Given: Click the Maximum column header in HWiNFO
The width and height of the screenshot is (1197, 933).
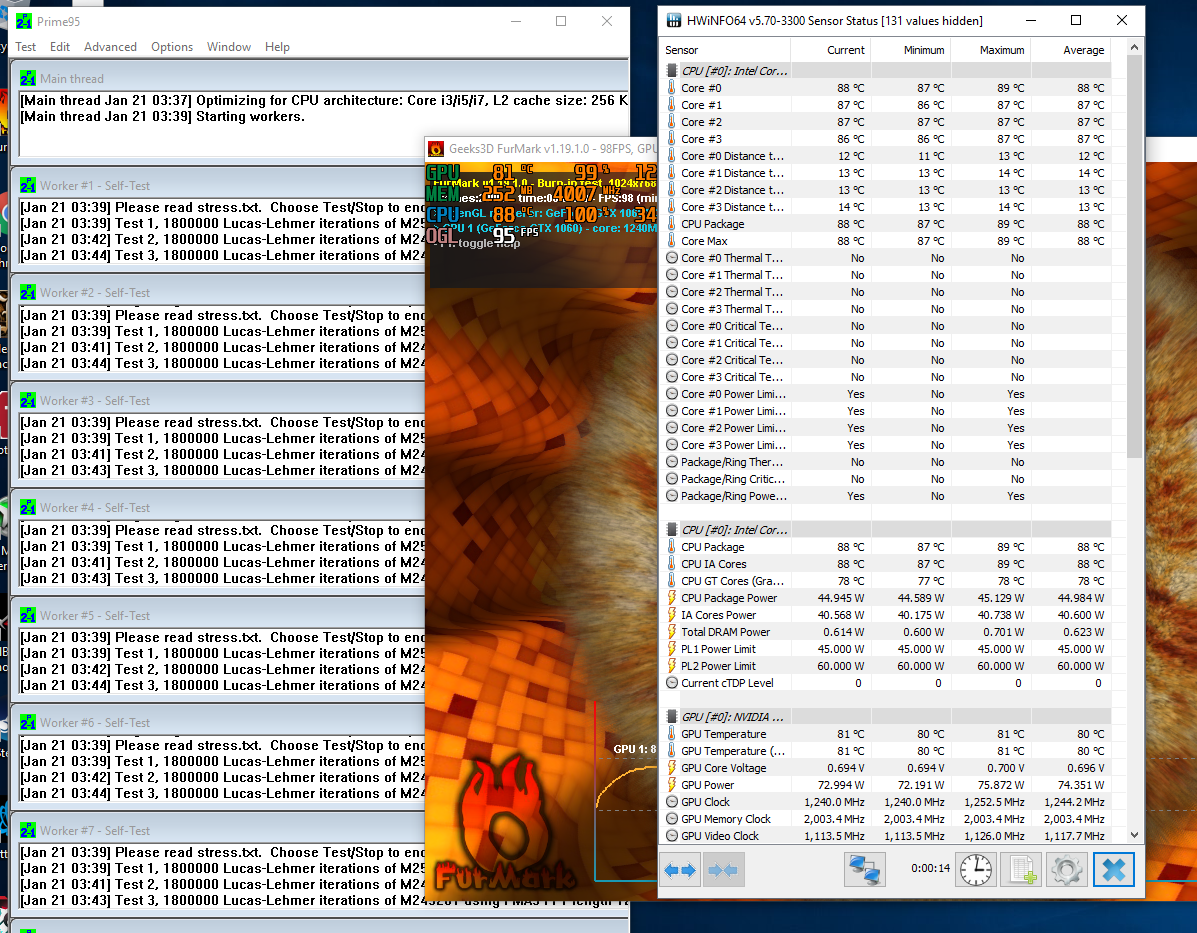Looking at the screenshot, I should (x=991, y=50).
